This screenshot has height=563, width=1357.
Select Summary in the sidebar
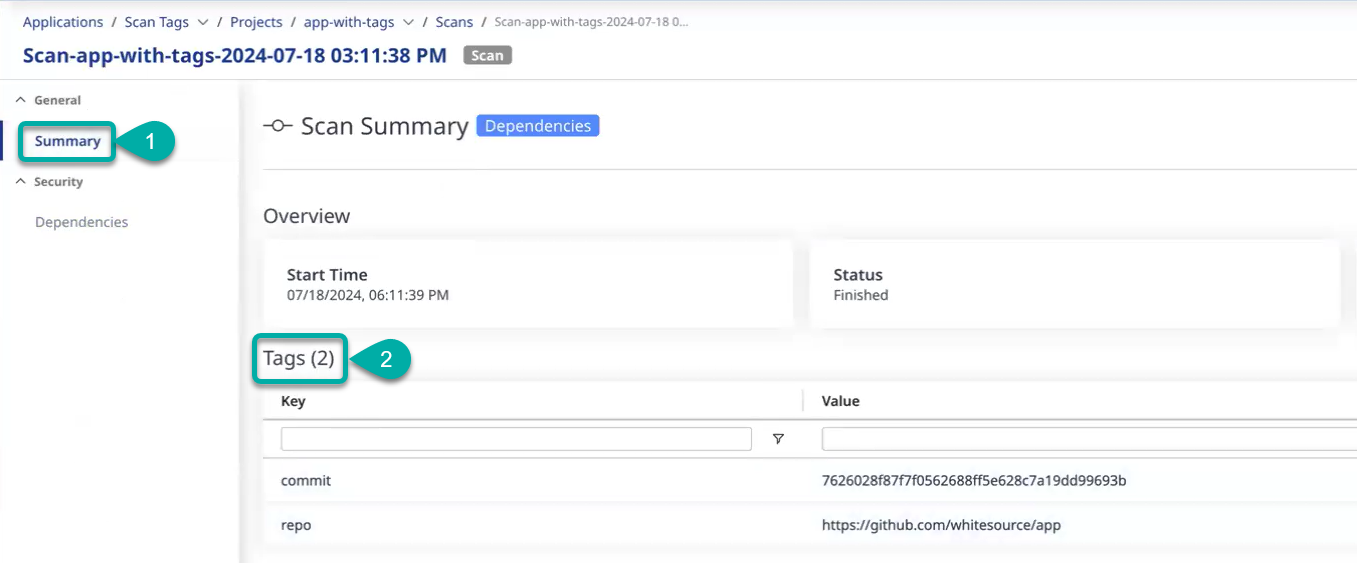pyautogui.click(x=67, y=141)
